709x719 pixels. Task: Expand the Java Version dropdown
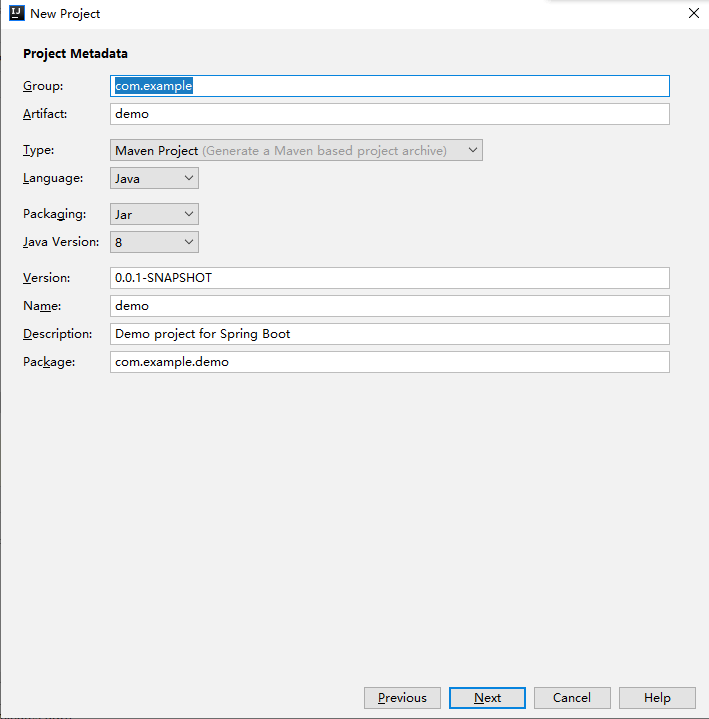[155, 242]
